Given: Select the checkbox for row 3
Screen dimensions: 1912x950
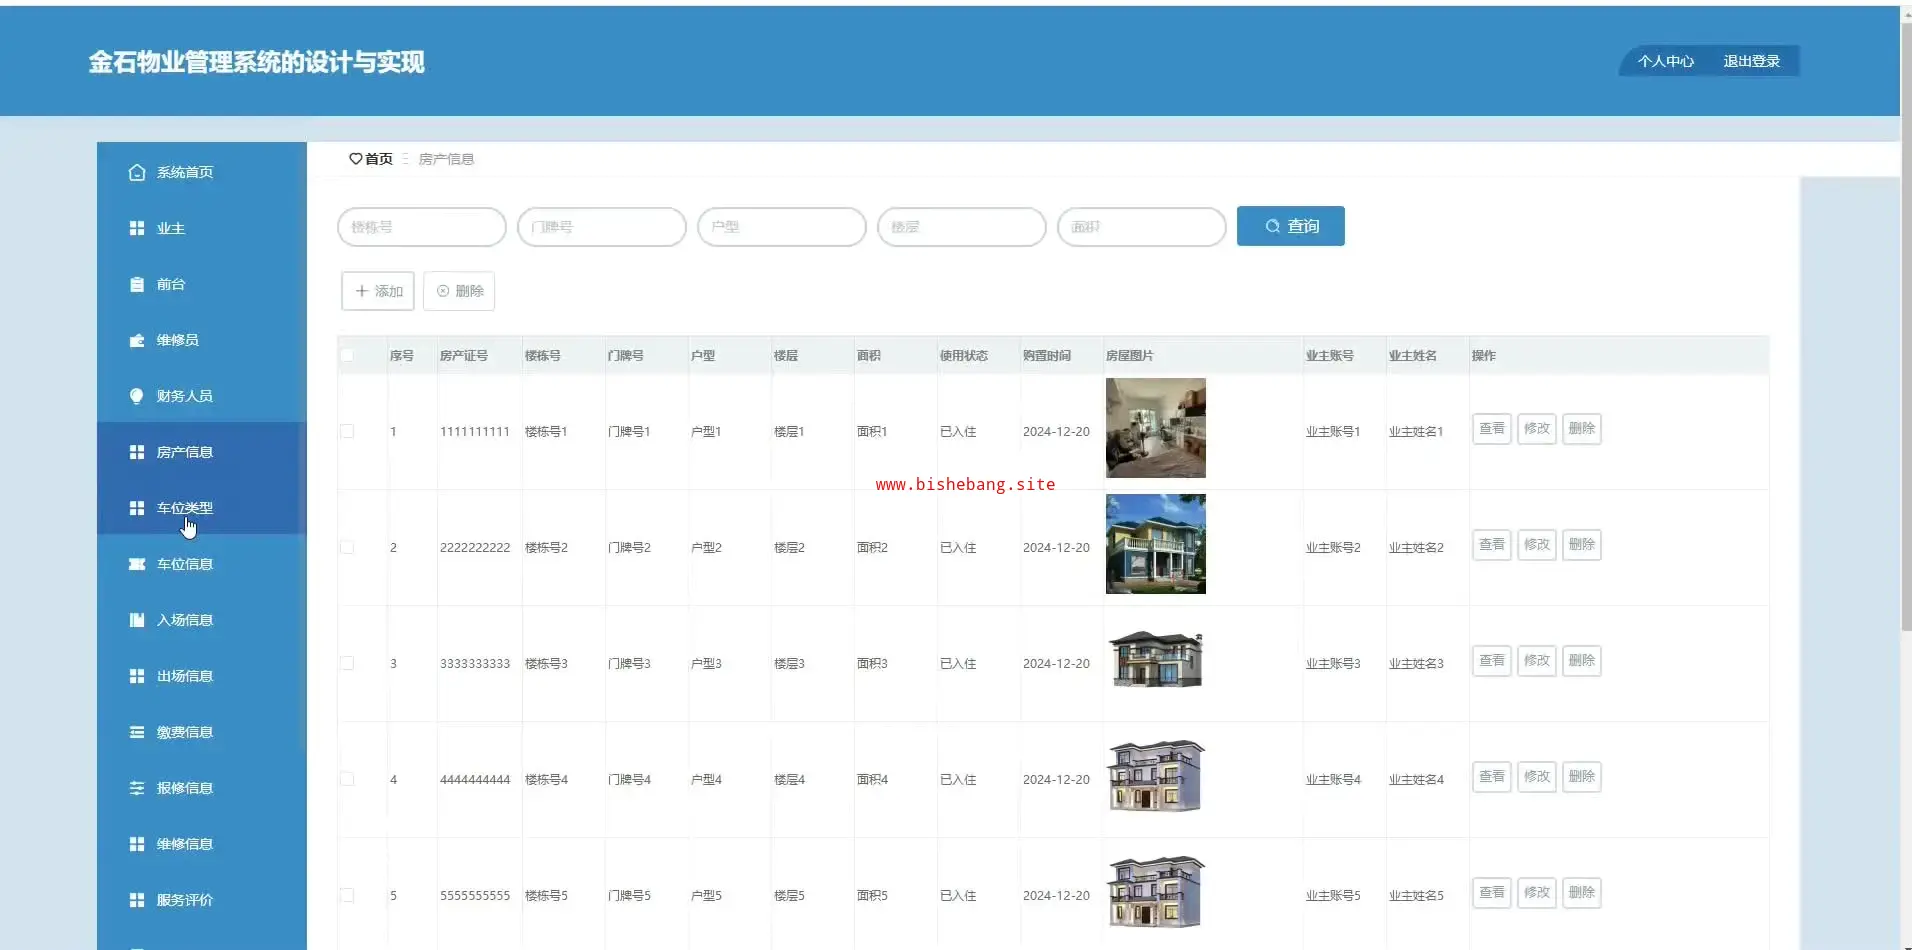Looking at the screenshot, I should click(x=347, y=663).
